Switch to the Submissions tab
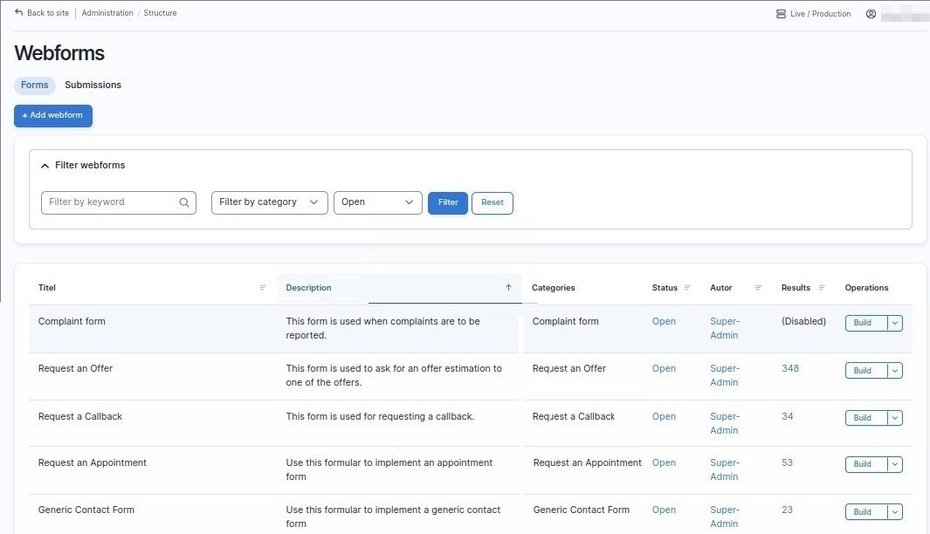 click(x=93, y=85)
